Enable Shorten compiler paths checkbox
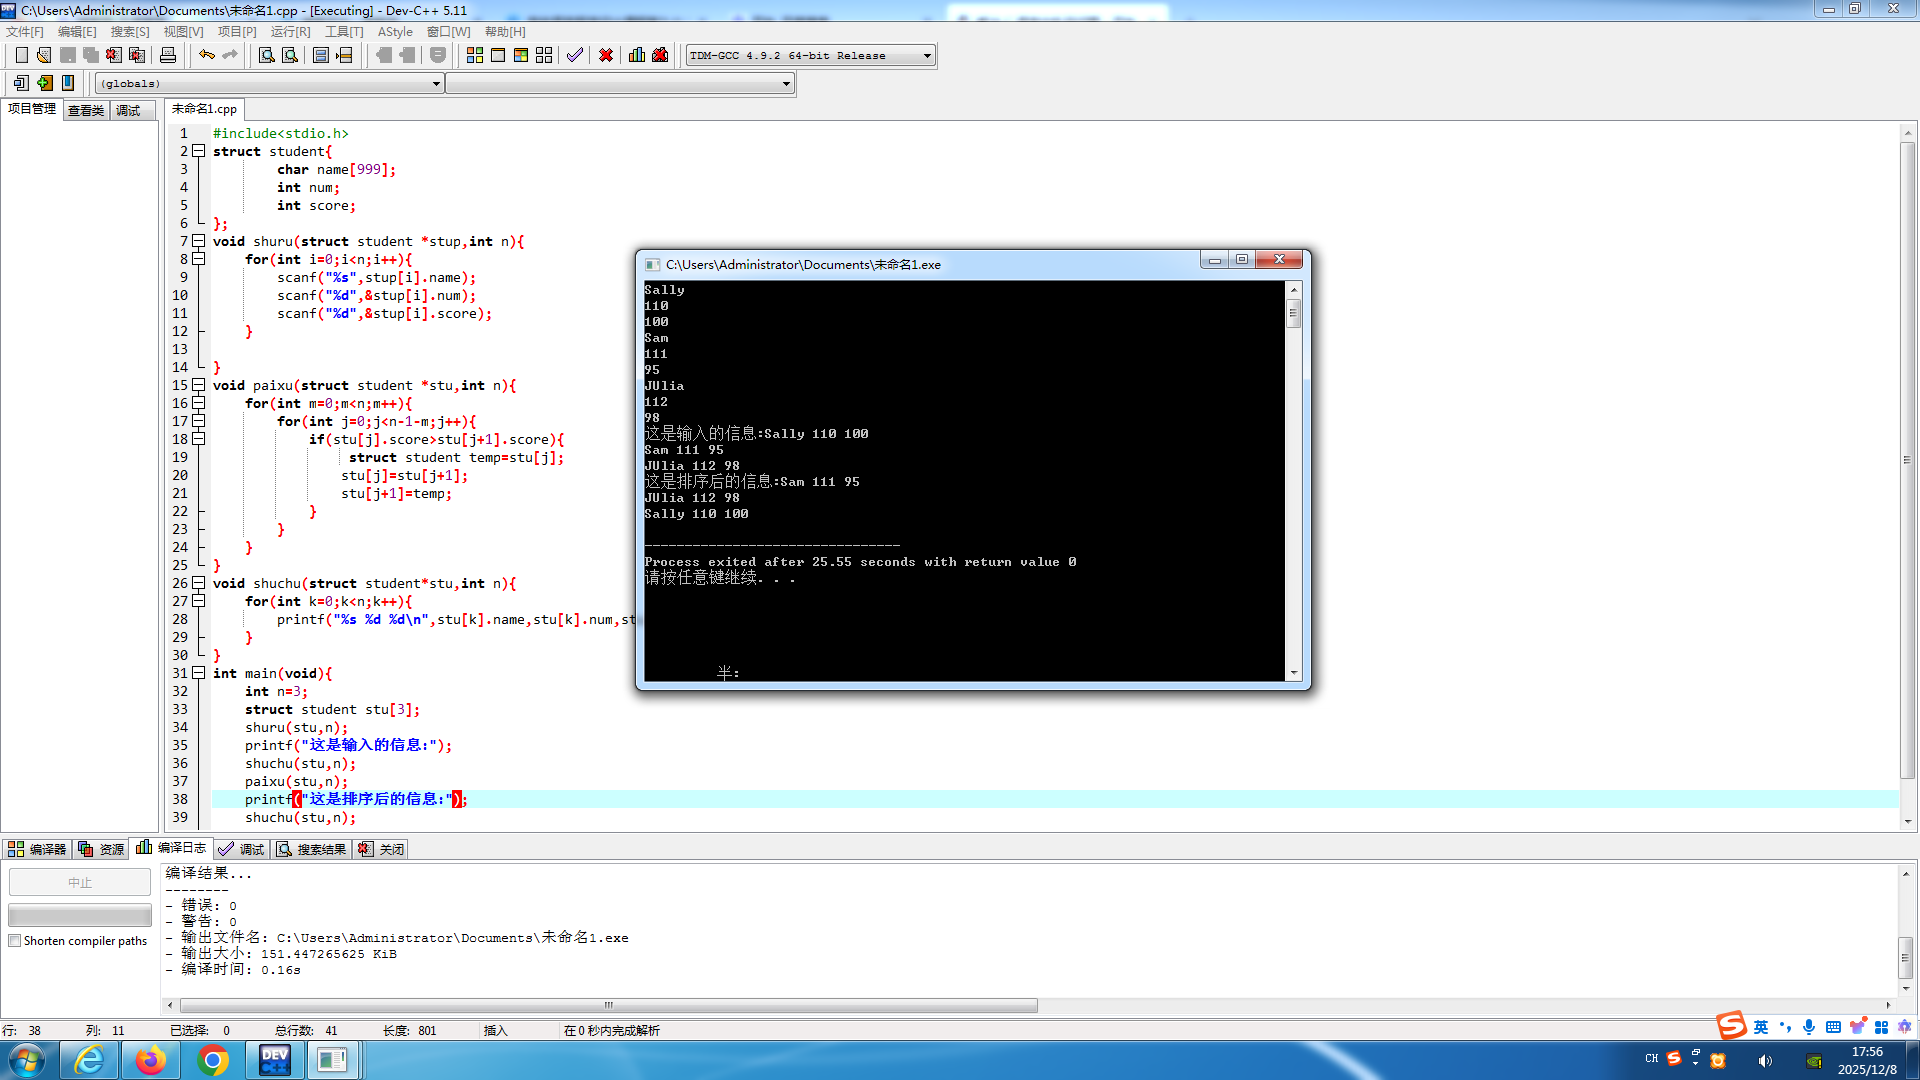Screen dimensions: 1920x1080 (x=15, y=941)
